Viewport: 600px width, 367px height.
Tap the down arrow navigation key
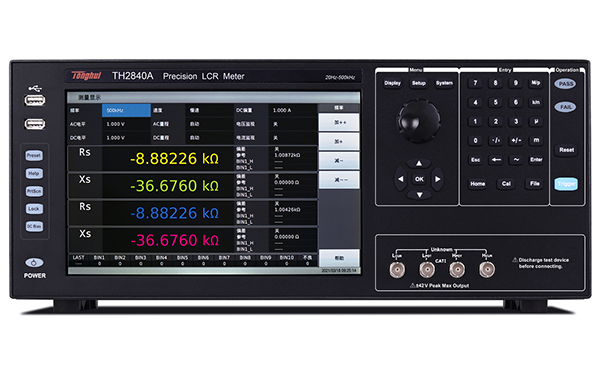click(419, 195)
